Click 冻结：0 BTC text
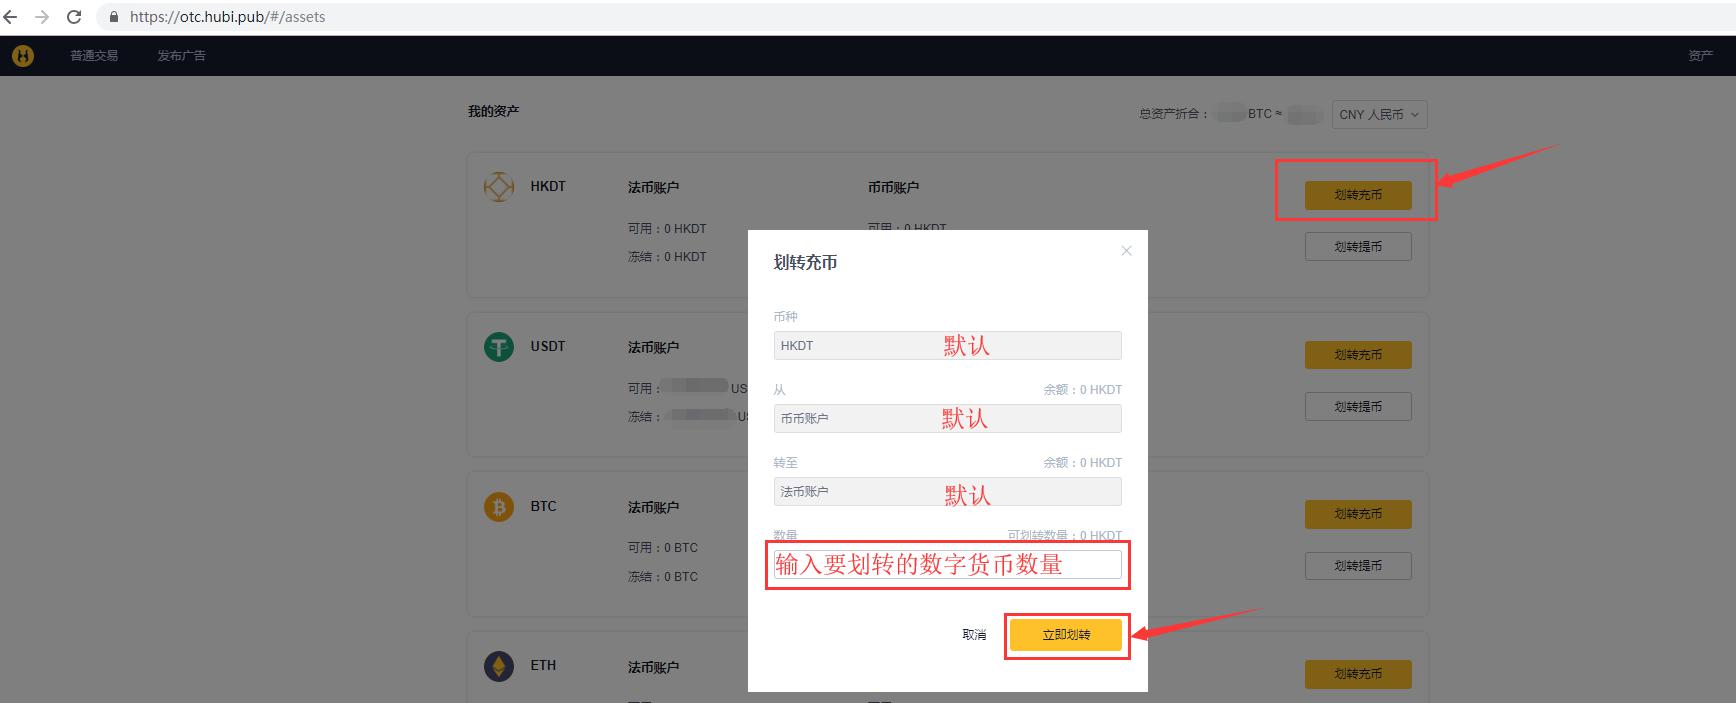The image size is (1736, 703). (663, 577)
